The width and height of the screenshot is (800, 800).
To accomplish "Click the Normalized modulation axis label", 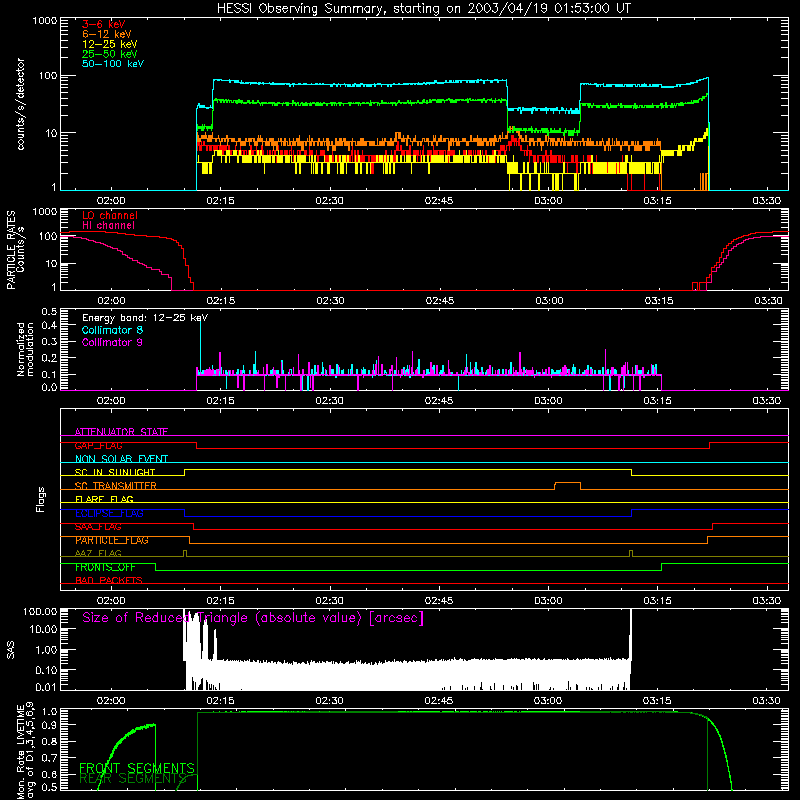I will click(25, 349).
